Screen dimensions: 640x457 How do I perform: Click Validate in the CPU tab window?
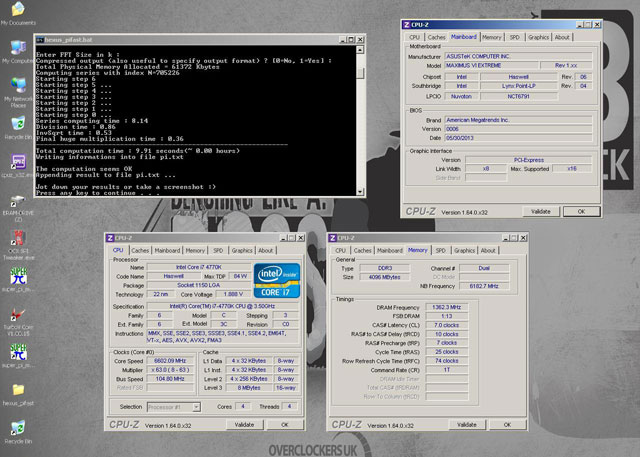(243, 425)
